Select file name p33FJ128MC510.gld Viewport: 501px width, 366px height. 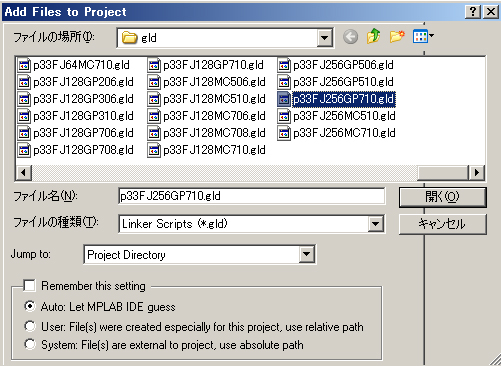[x=214, y=99]
